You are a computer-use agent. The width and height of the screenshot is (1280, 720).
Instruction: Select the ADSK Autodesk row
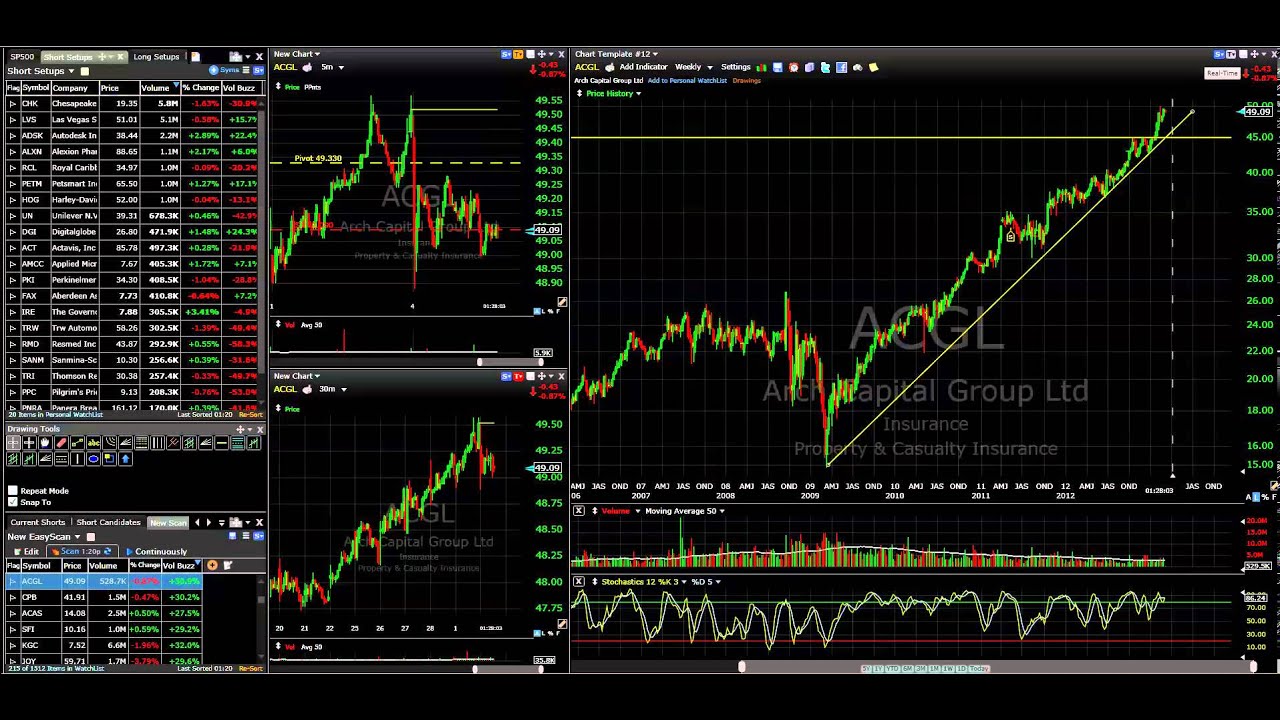click(133, 135)
